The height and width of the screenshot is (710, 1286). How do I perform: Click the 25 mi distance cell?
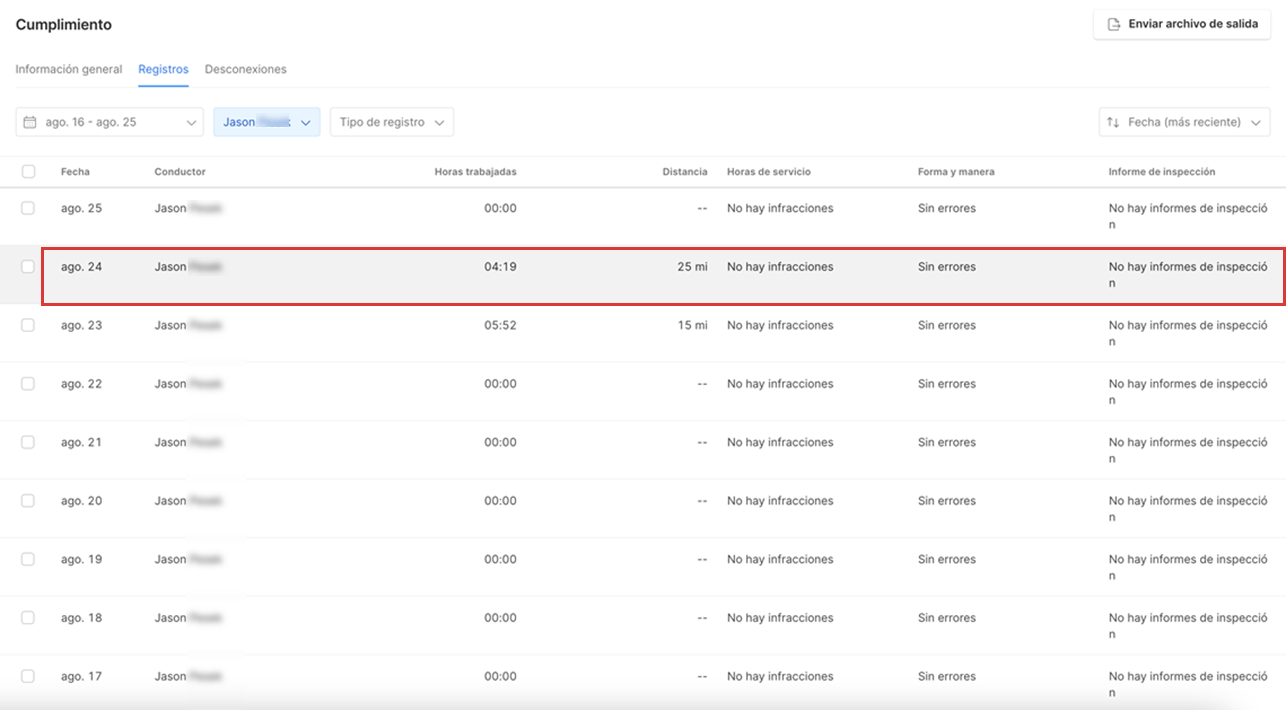692,267
